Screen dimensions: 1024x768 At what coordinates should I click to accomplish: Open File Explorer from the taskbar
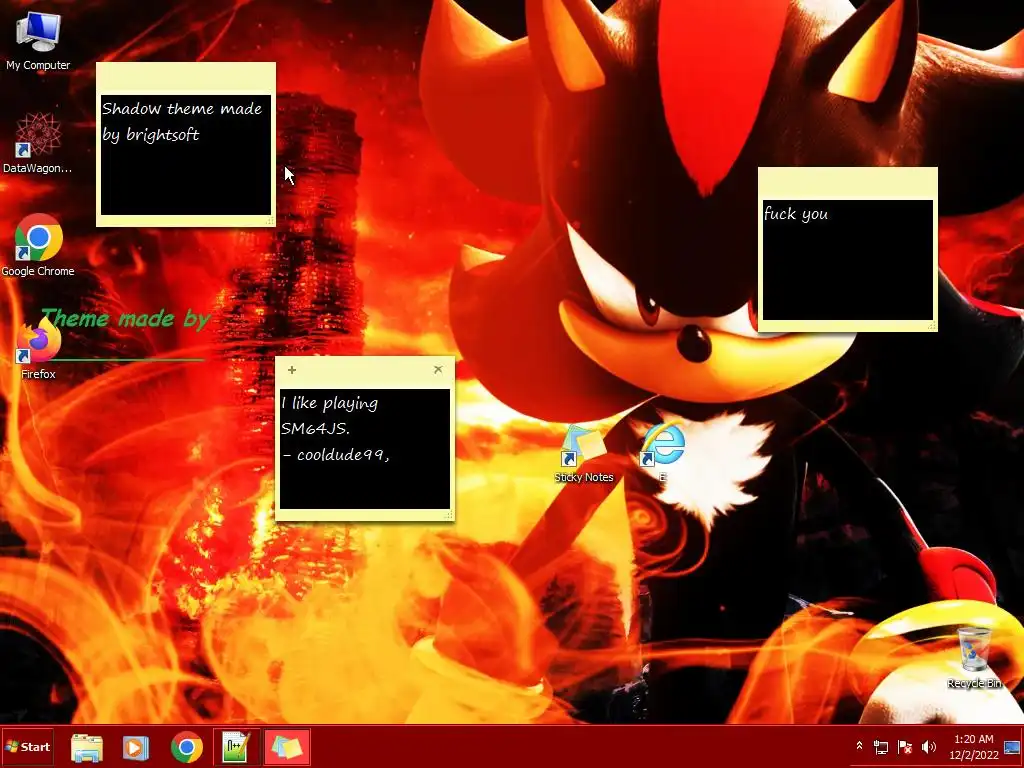point(86,747)
